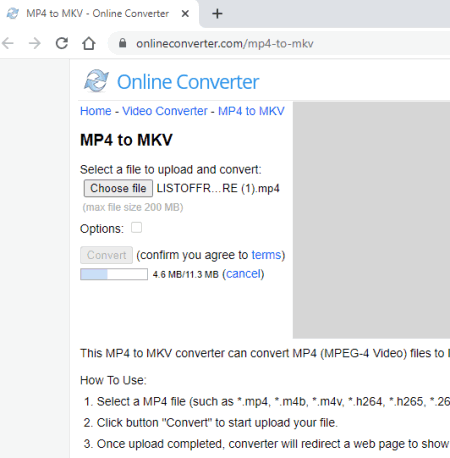Click the '(max file size 200 MB)' note

pyautogui.click(x=133, y=207)
